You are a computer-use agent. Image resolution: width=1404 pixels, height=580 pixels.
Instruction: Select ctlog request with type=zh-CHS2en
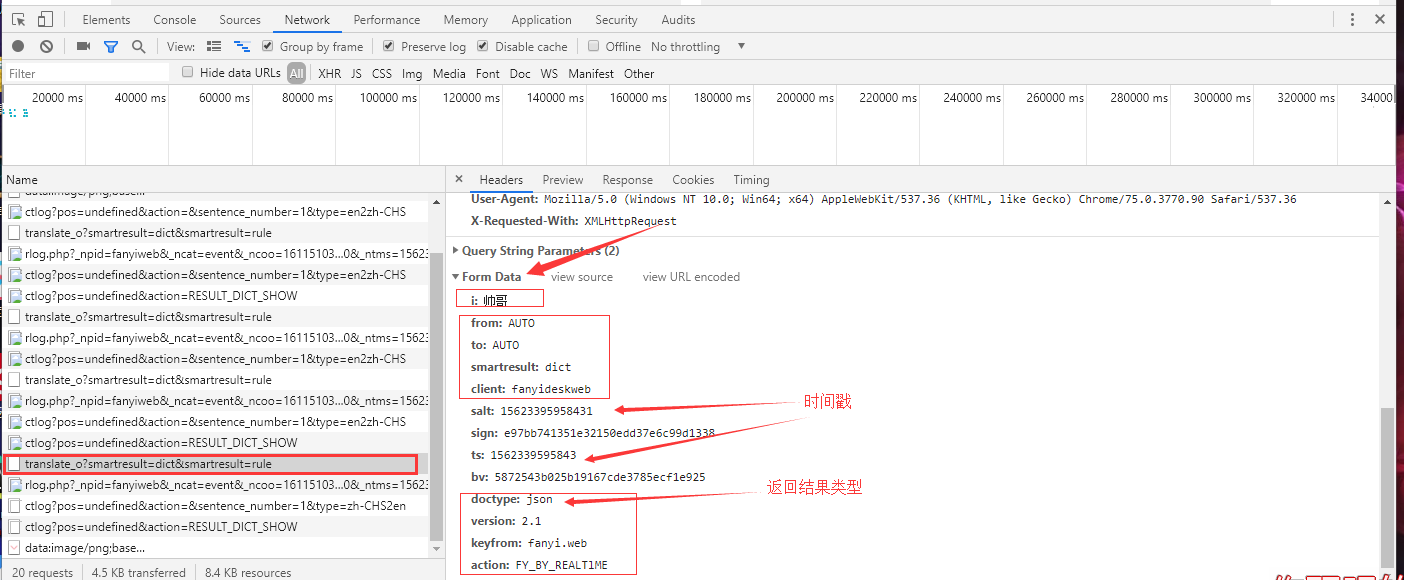pyautogui.click(x=217, y=506)
